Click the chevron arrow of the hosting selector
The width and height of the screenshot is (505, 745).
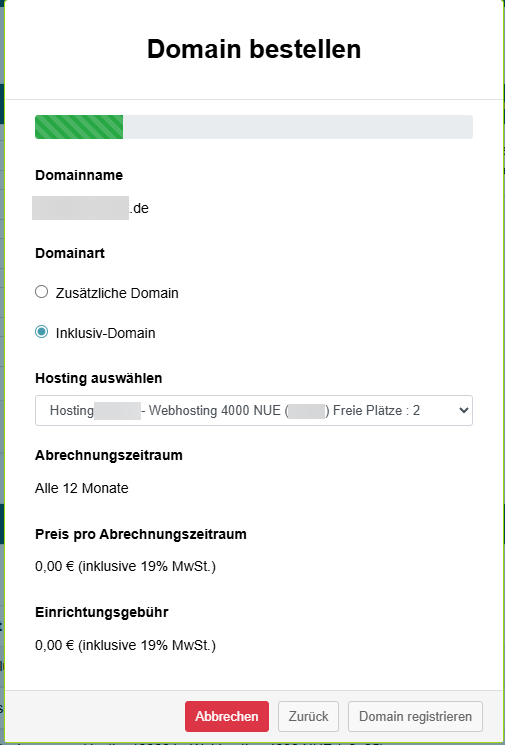[464, 410]
